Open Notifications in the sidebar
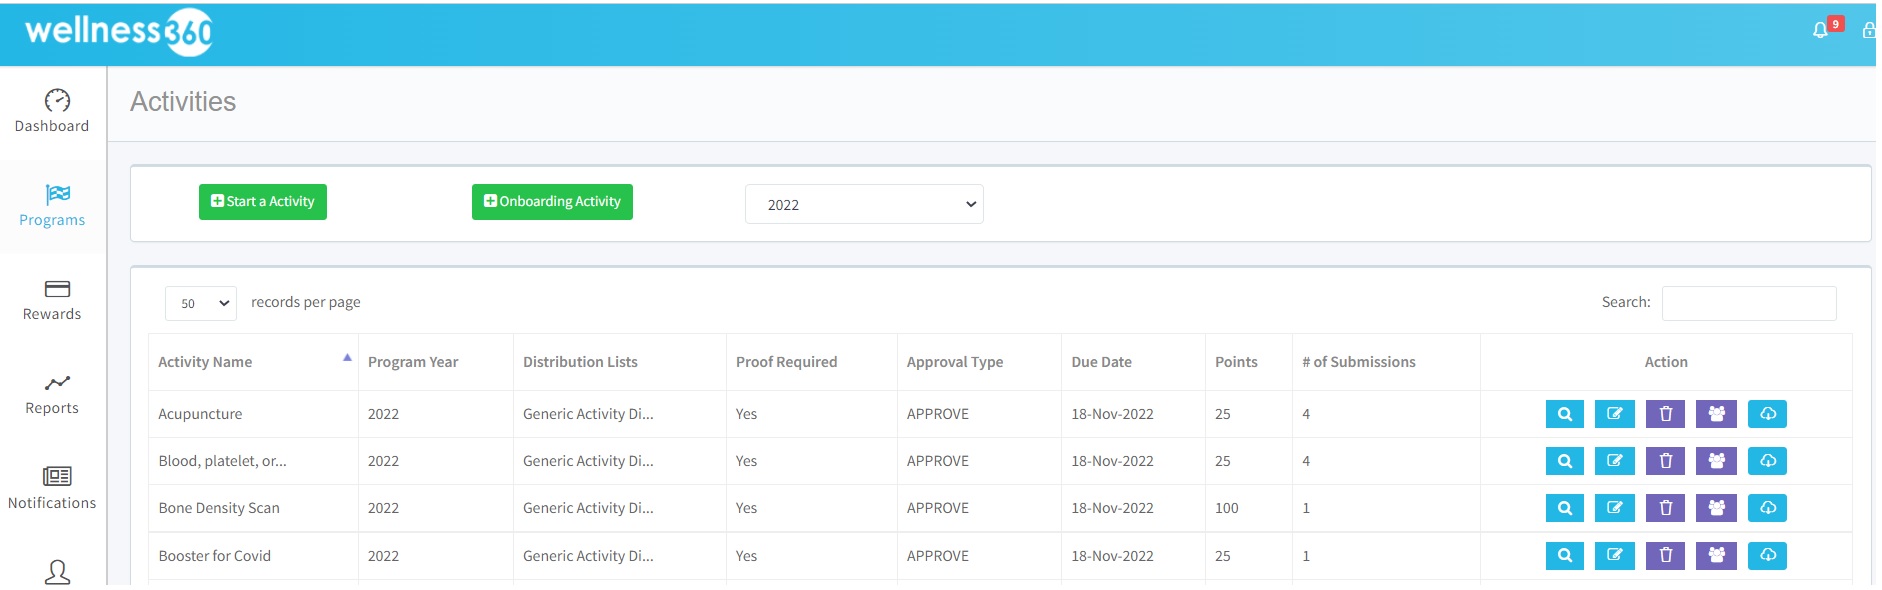This screenshot has height=590, width=1882. click(52, 488)
